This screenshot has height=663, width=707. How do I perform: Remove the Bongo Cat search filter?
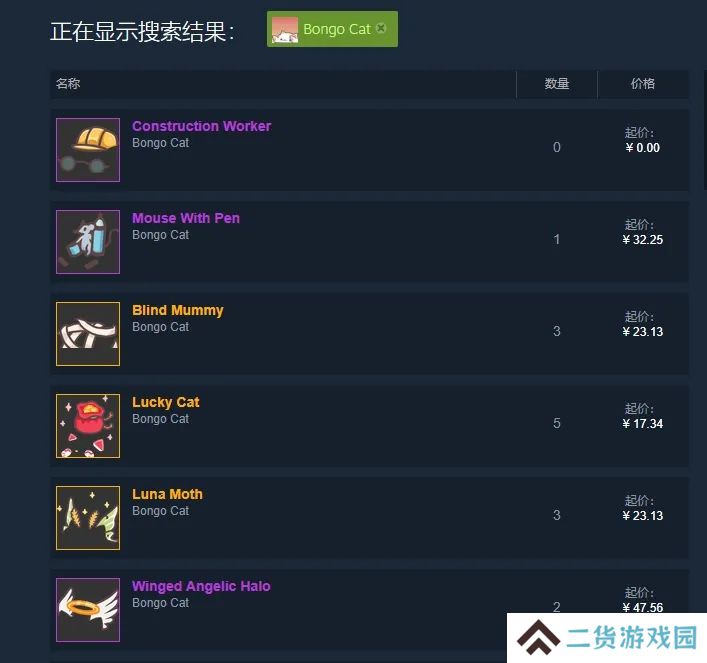[381, 28]
